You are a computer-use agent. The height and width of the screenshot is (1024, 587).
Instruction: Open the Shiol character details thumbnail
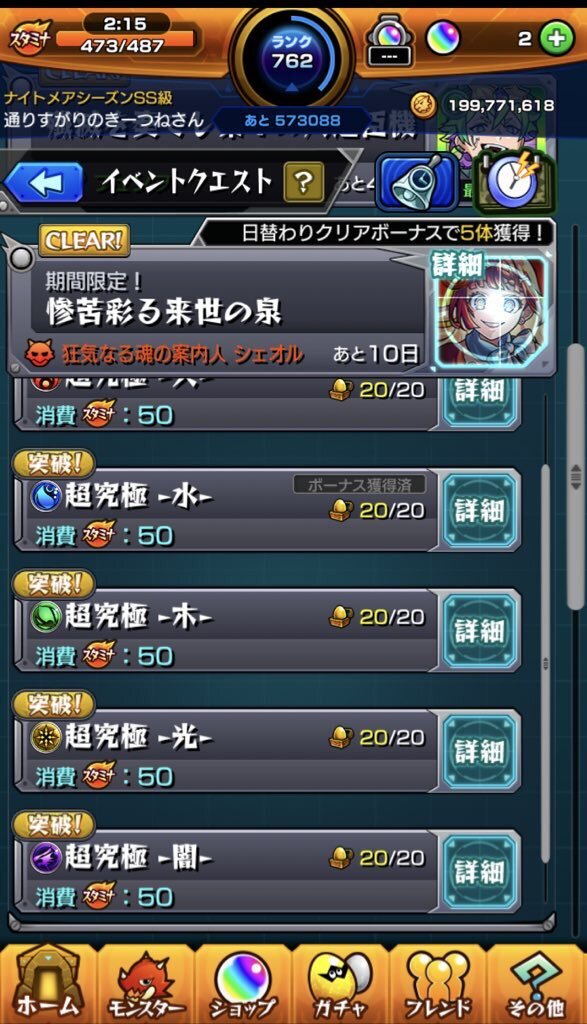(492, 312)
